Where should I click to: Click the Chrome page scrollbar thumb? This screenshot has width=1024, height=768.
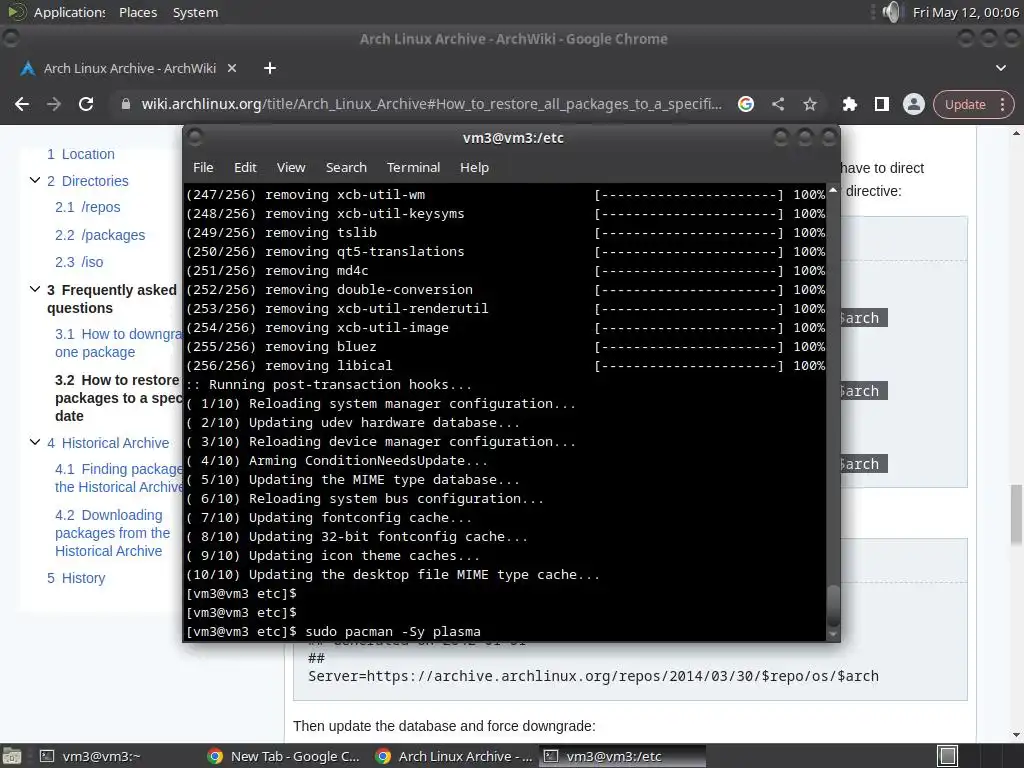click(x=1016, y=514)
